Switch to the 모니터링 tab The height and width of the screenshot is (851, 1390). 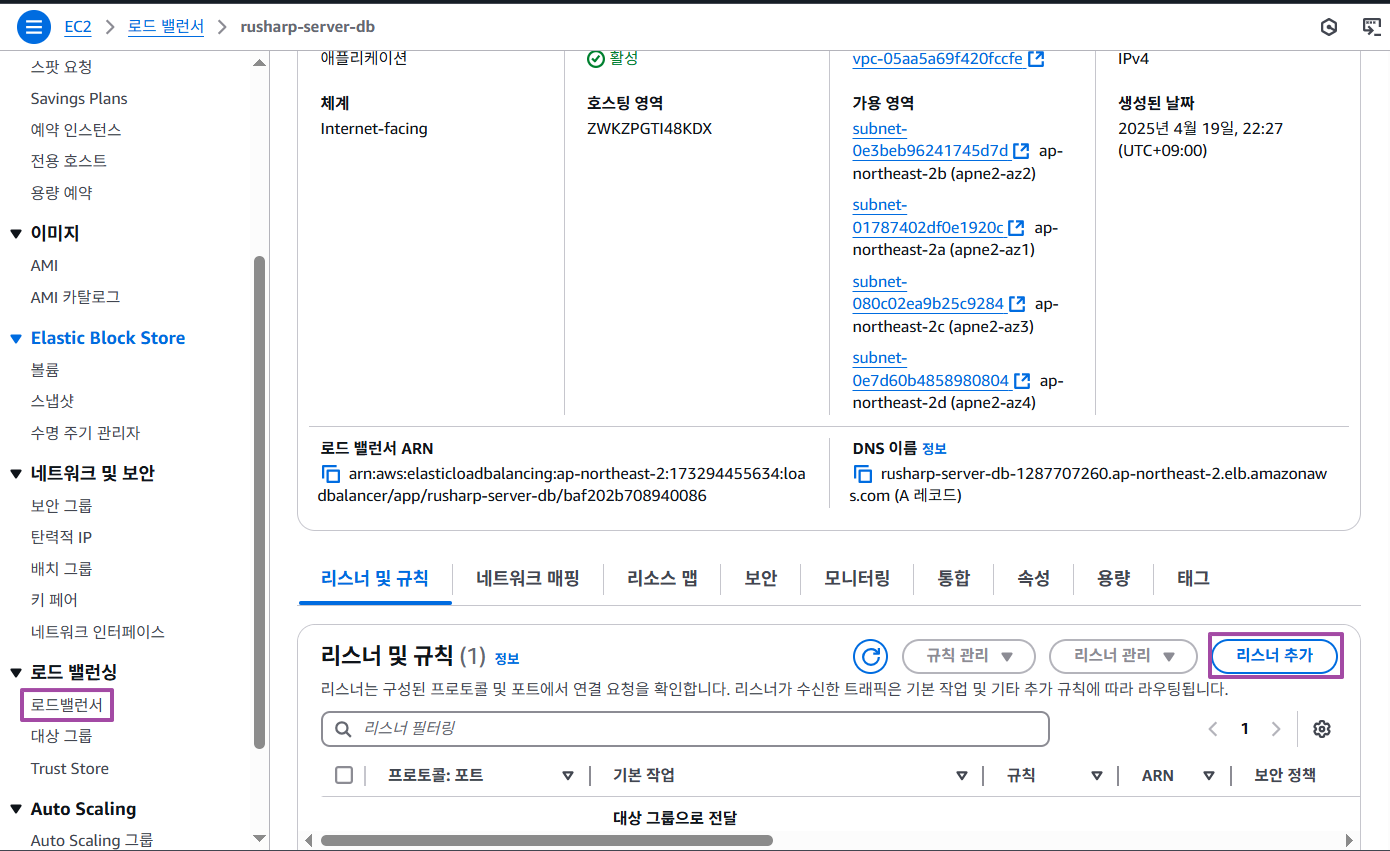tap(857, 578)
